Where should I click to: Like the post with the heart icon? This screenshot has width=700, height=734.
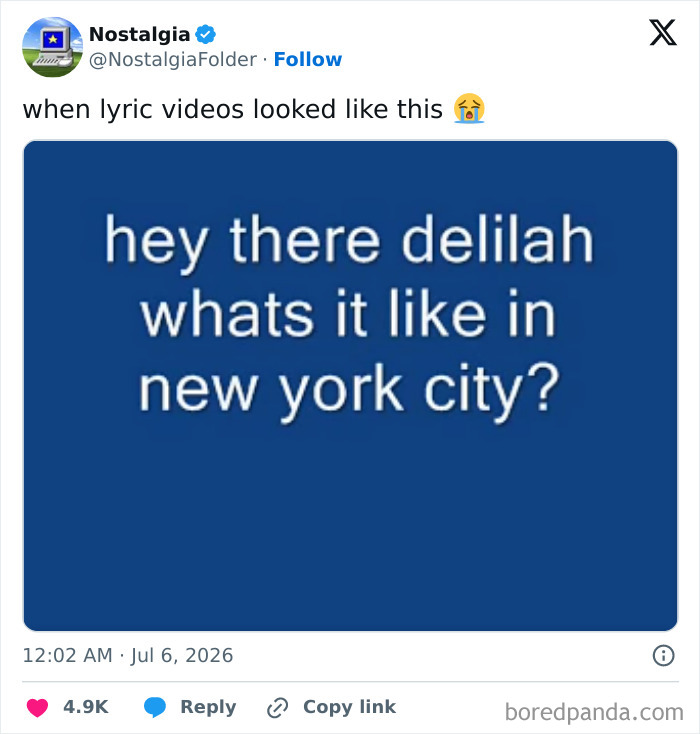click(37, 707)
